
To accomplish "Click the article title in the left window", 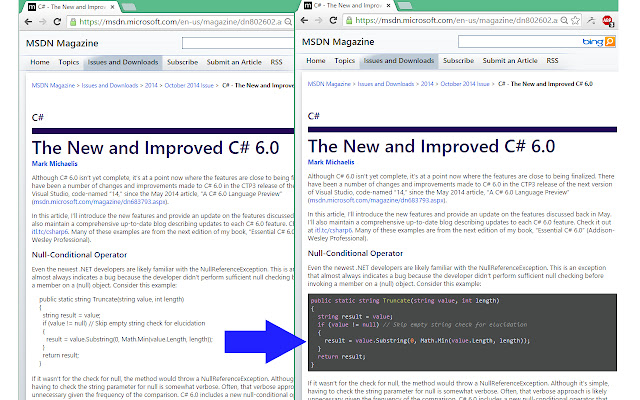I will pyautogui.click(x=156, y=148).
